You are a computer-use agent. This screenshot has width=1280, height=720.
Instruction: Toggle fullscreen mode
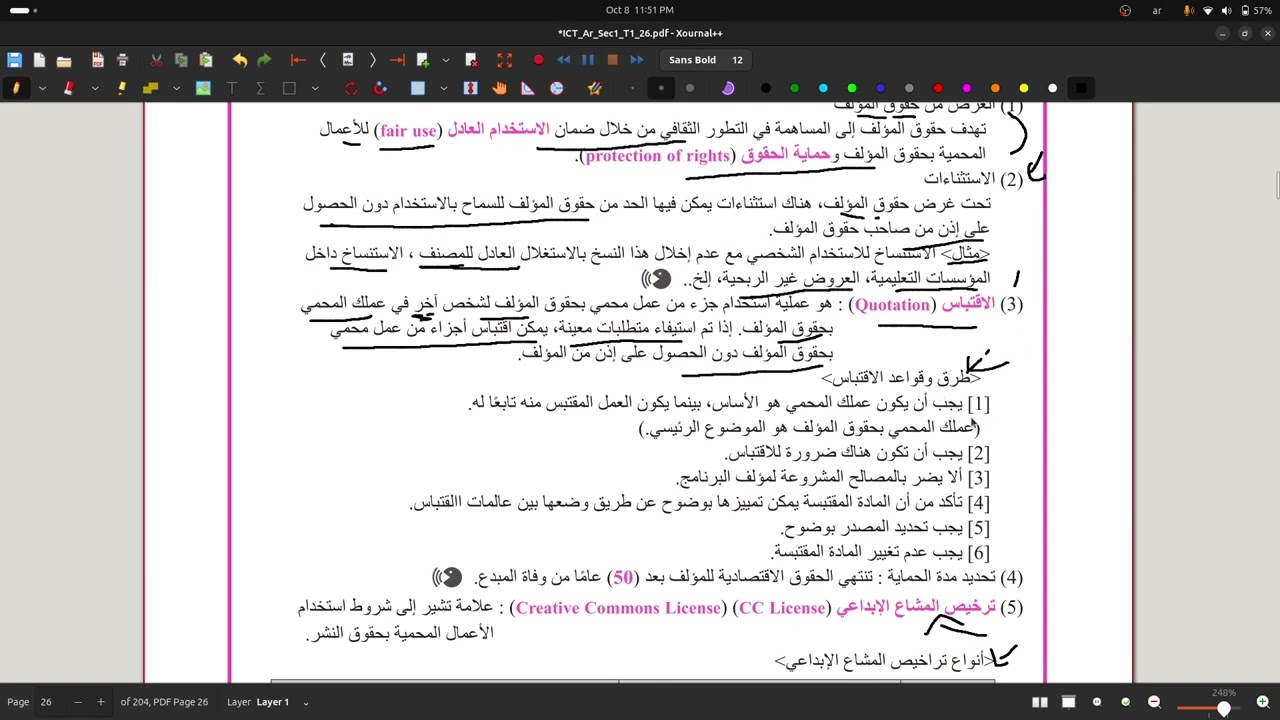[x=505, y=60]
